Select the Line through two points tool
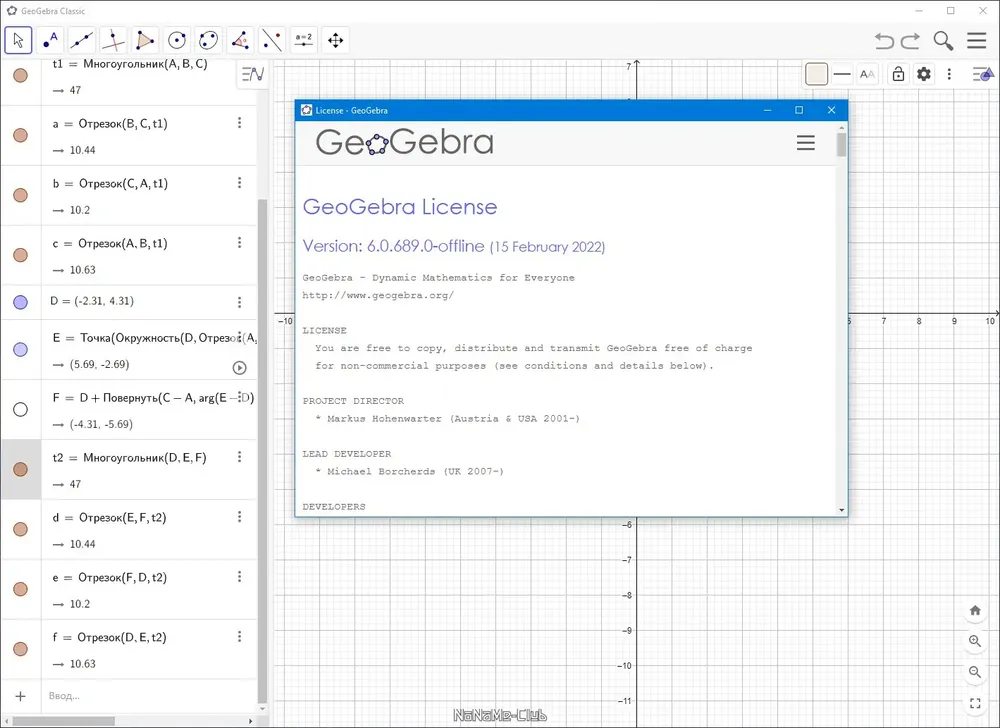The width and height of the screenshot is (1000, 728). [82, 41]
